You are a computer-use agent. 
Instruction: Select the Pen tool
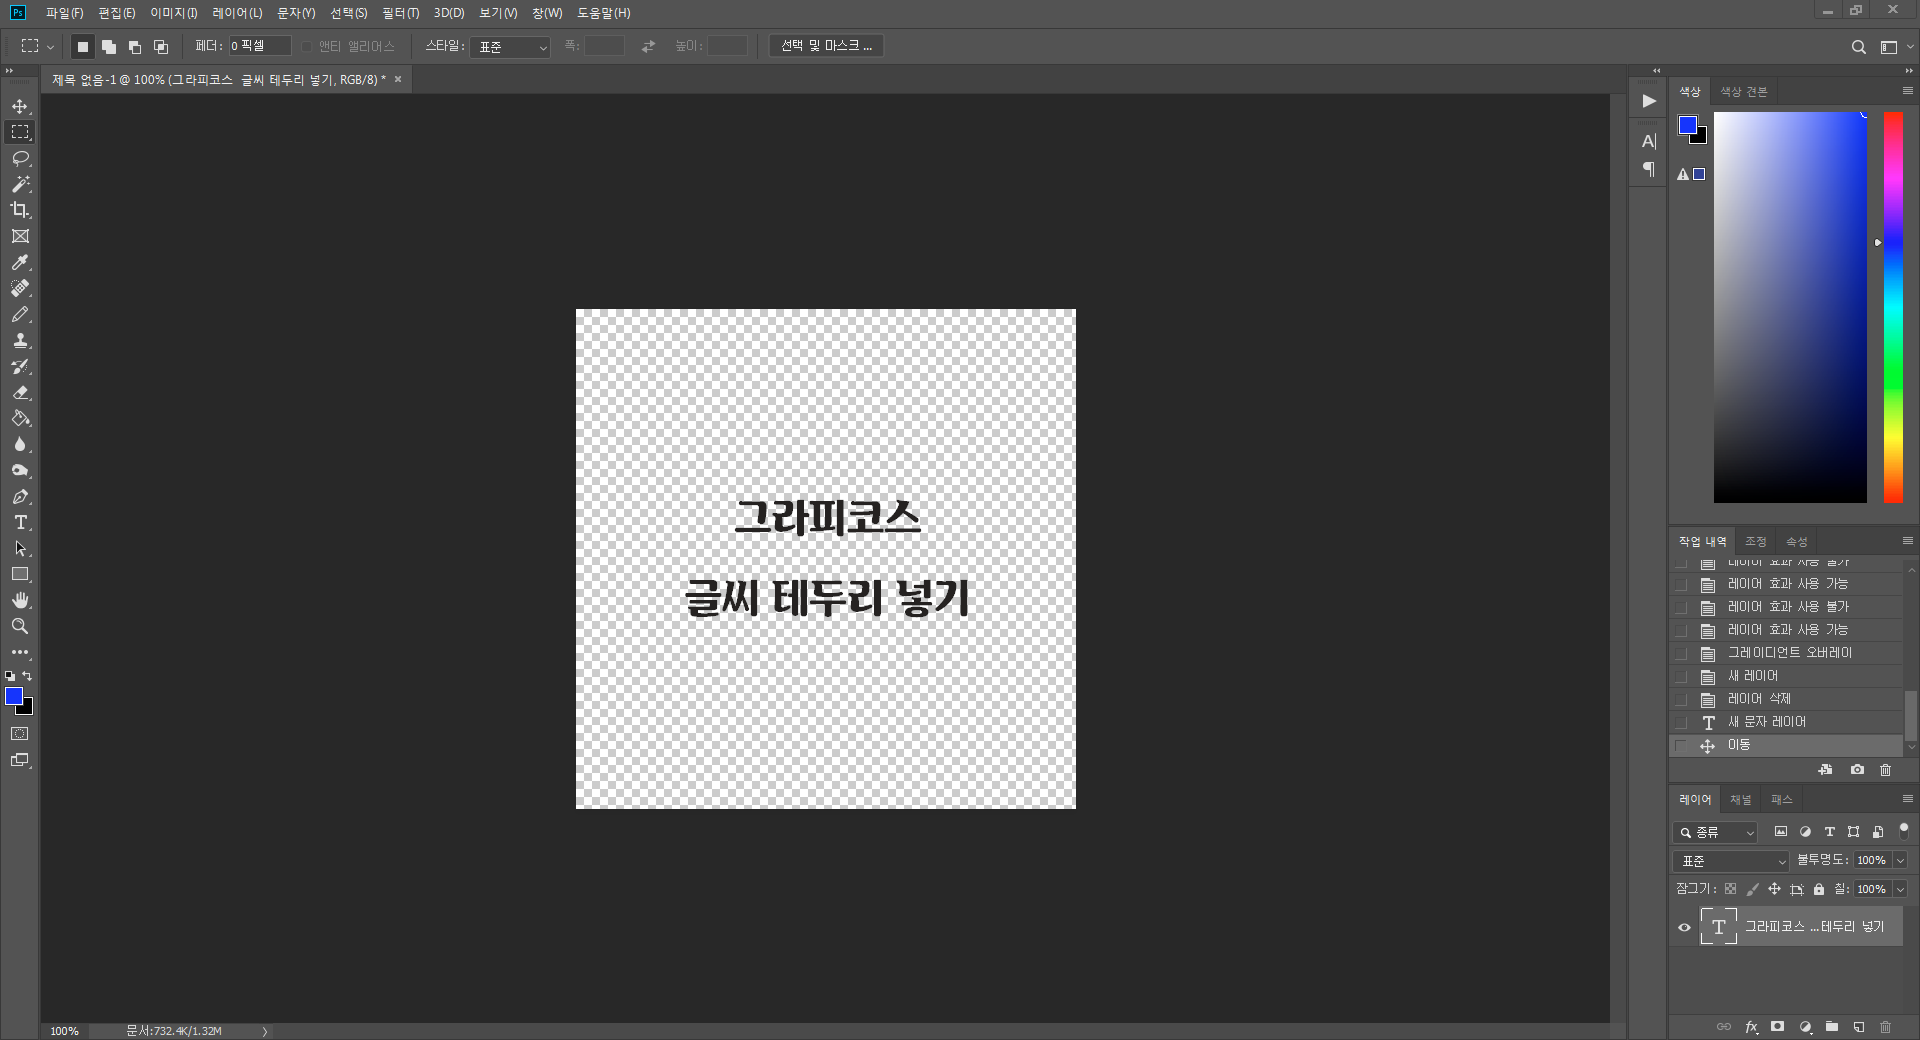[20, 496]
